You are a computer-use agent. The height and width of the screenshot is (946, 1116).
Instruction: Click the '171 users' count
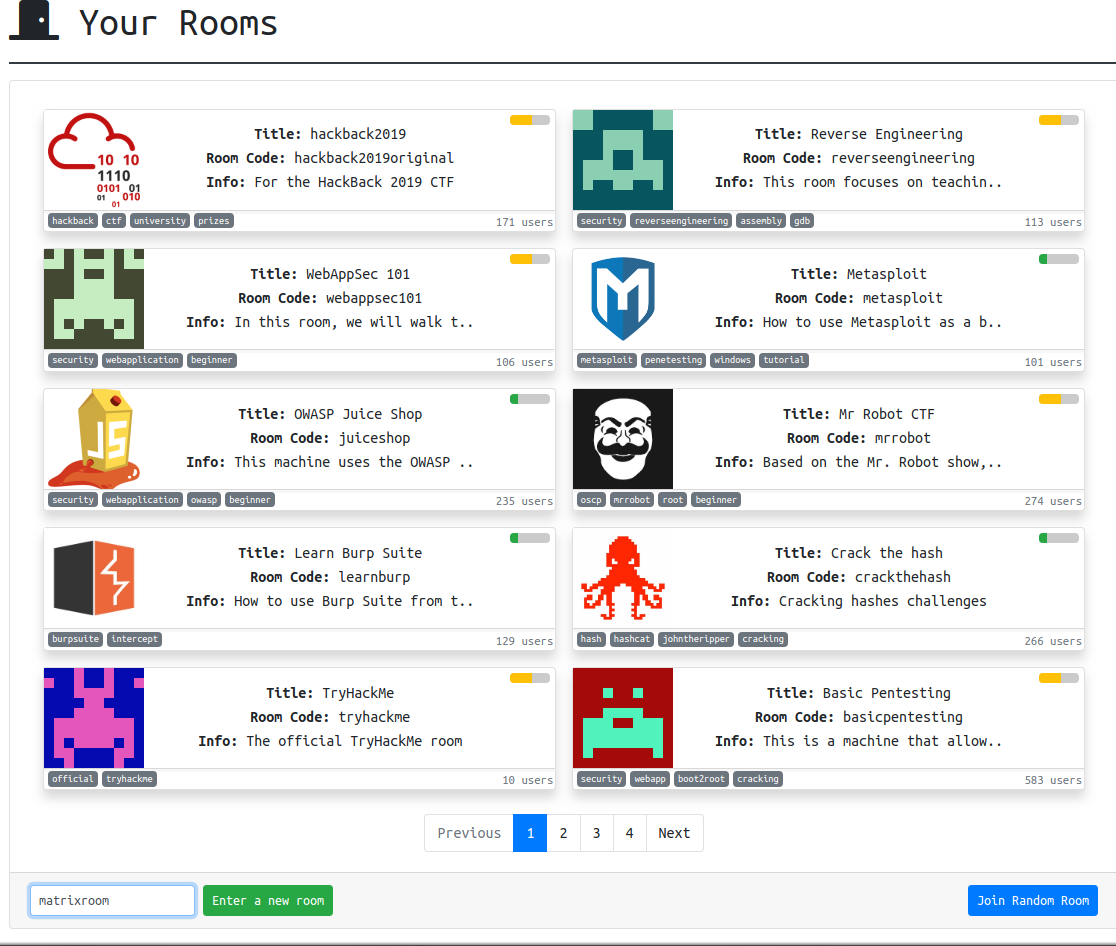(525, 222)
